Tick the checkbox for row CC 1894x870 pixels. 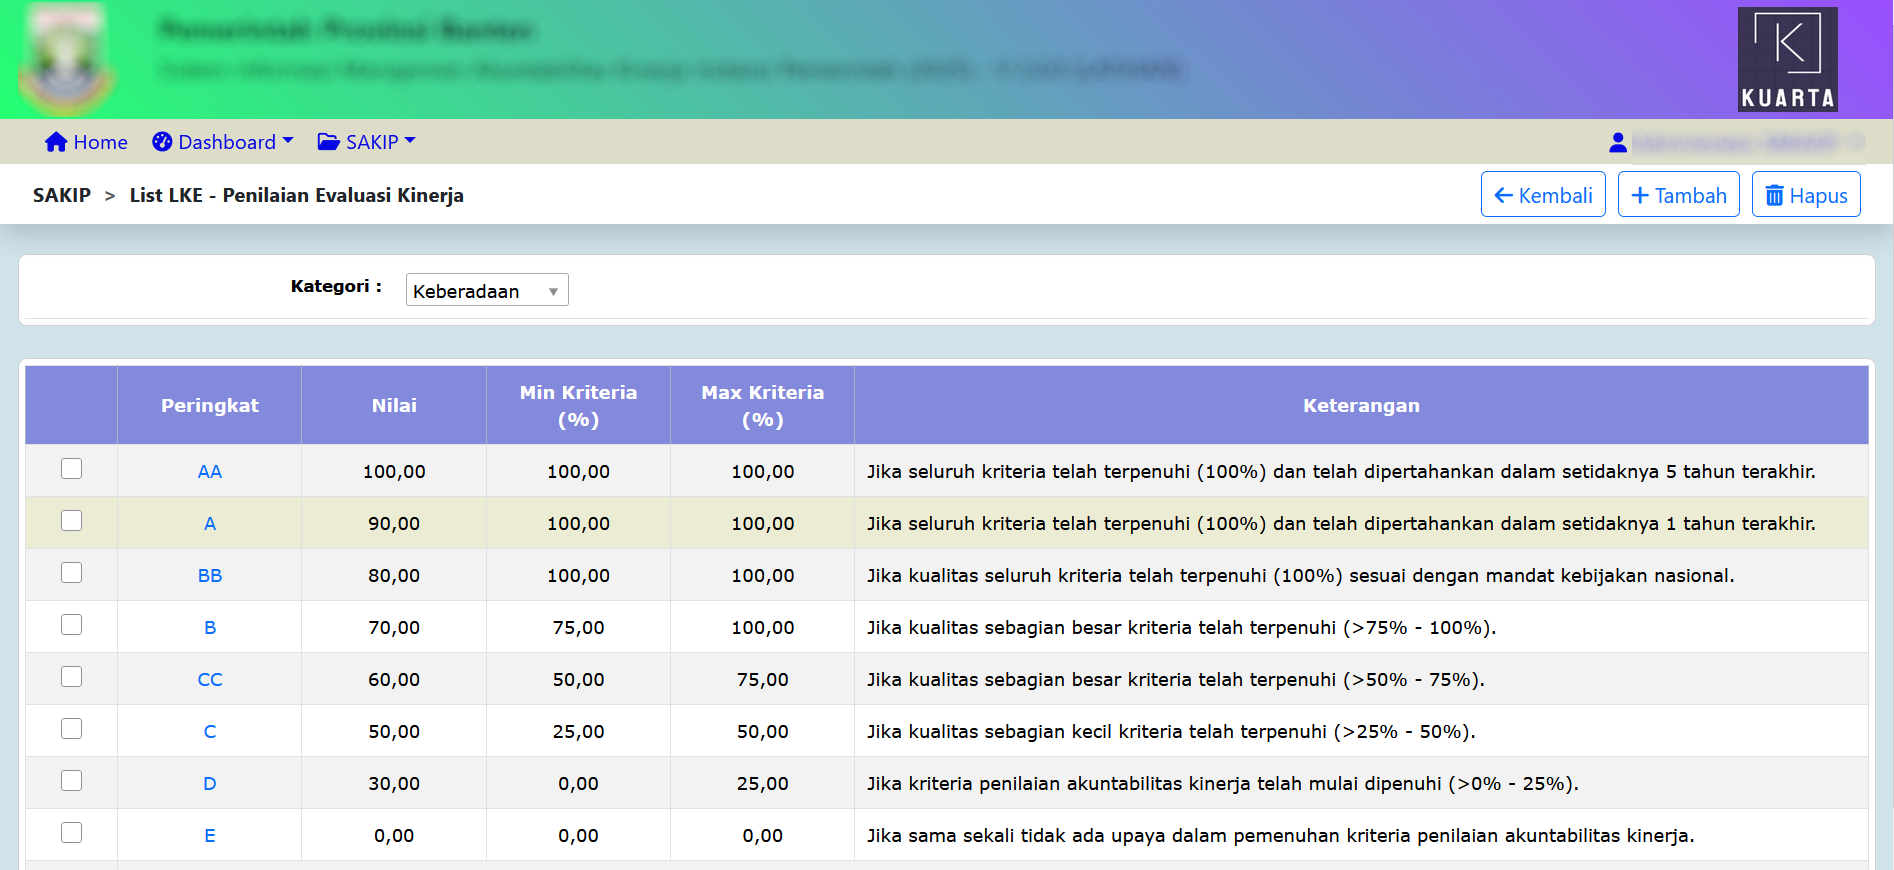tap(71, 677)
